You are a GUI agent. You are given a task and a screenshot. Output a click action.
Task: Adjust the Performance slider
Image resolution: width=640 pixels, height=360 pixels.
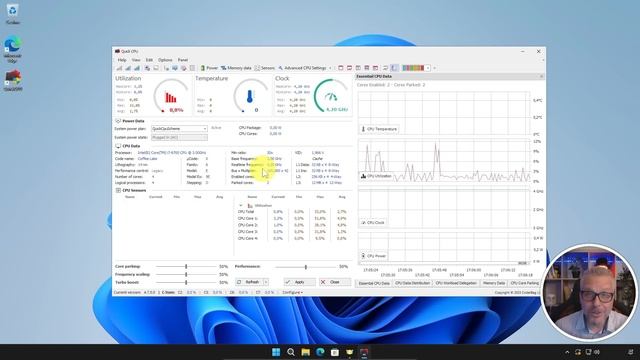306,267
